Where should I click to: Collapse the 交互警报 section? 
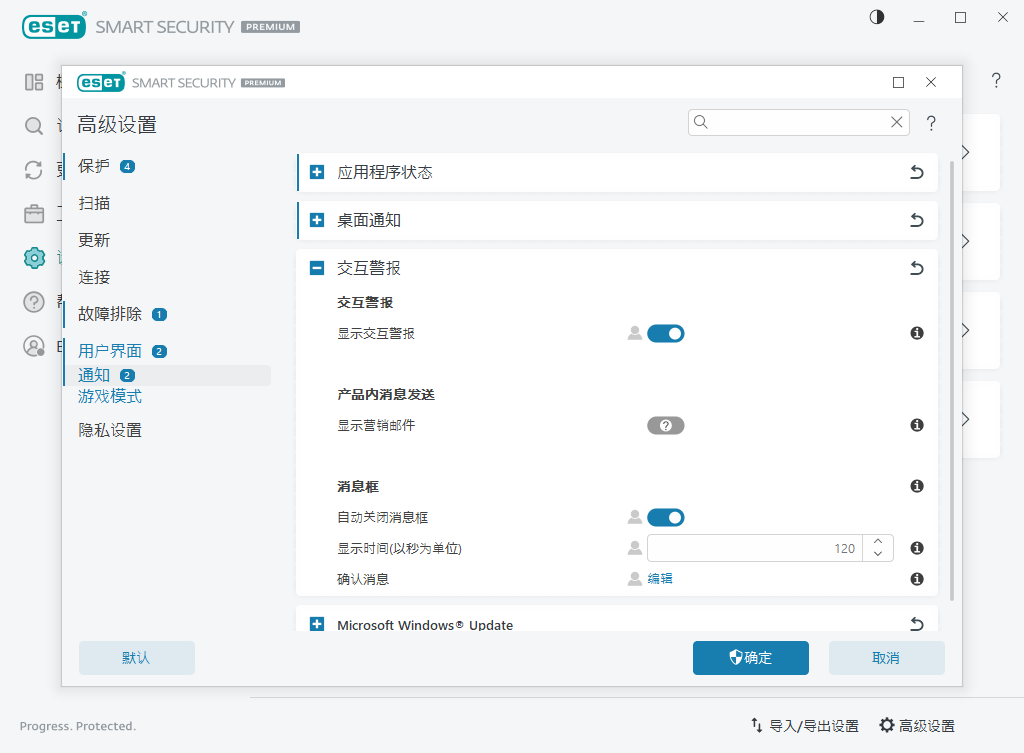point(317,268)
